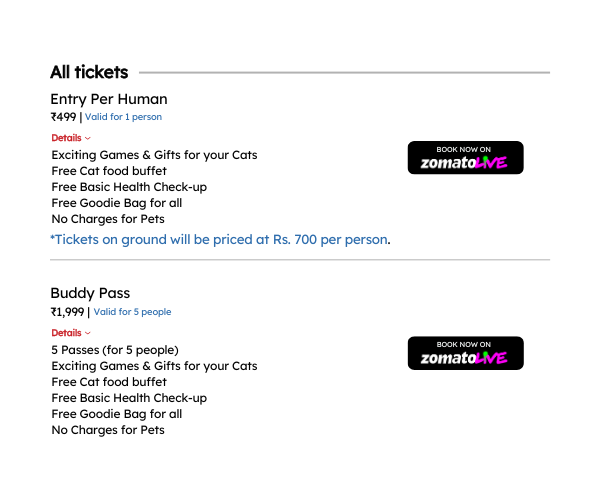Click the on-ground ticket price notice

tap(220, 239)
